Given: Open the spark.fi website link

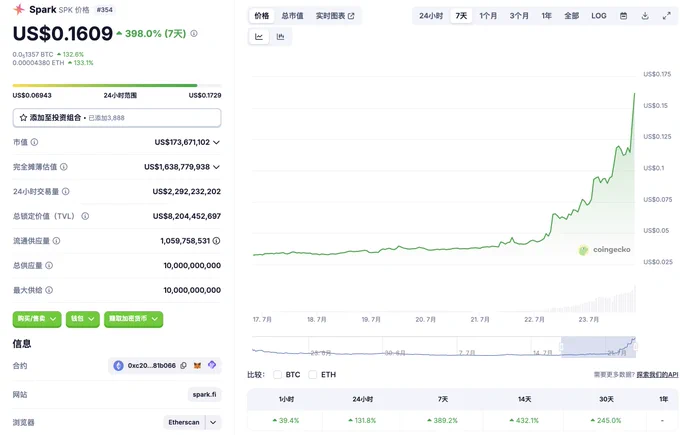Looking at the screenshot, I should tap(205, 395).
